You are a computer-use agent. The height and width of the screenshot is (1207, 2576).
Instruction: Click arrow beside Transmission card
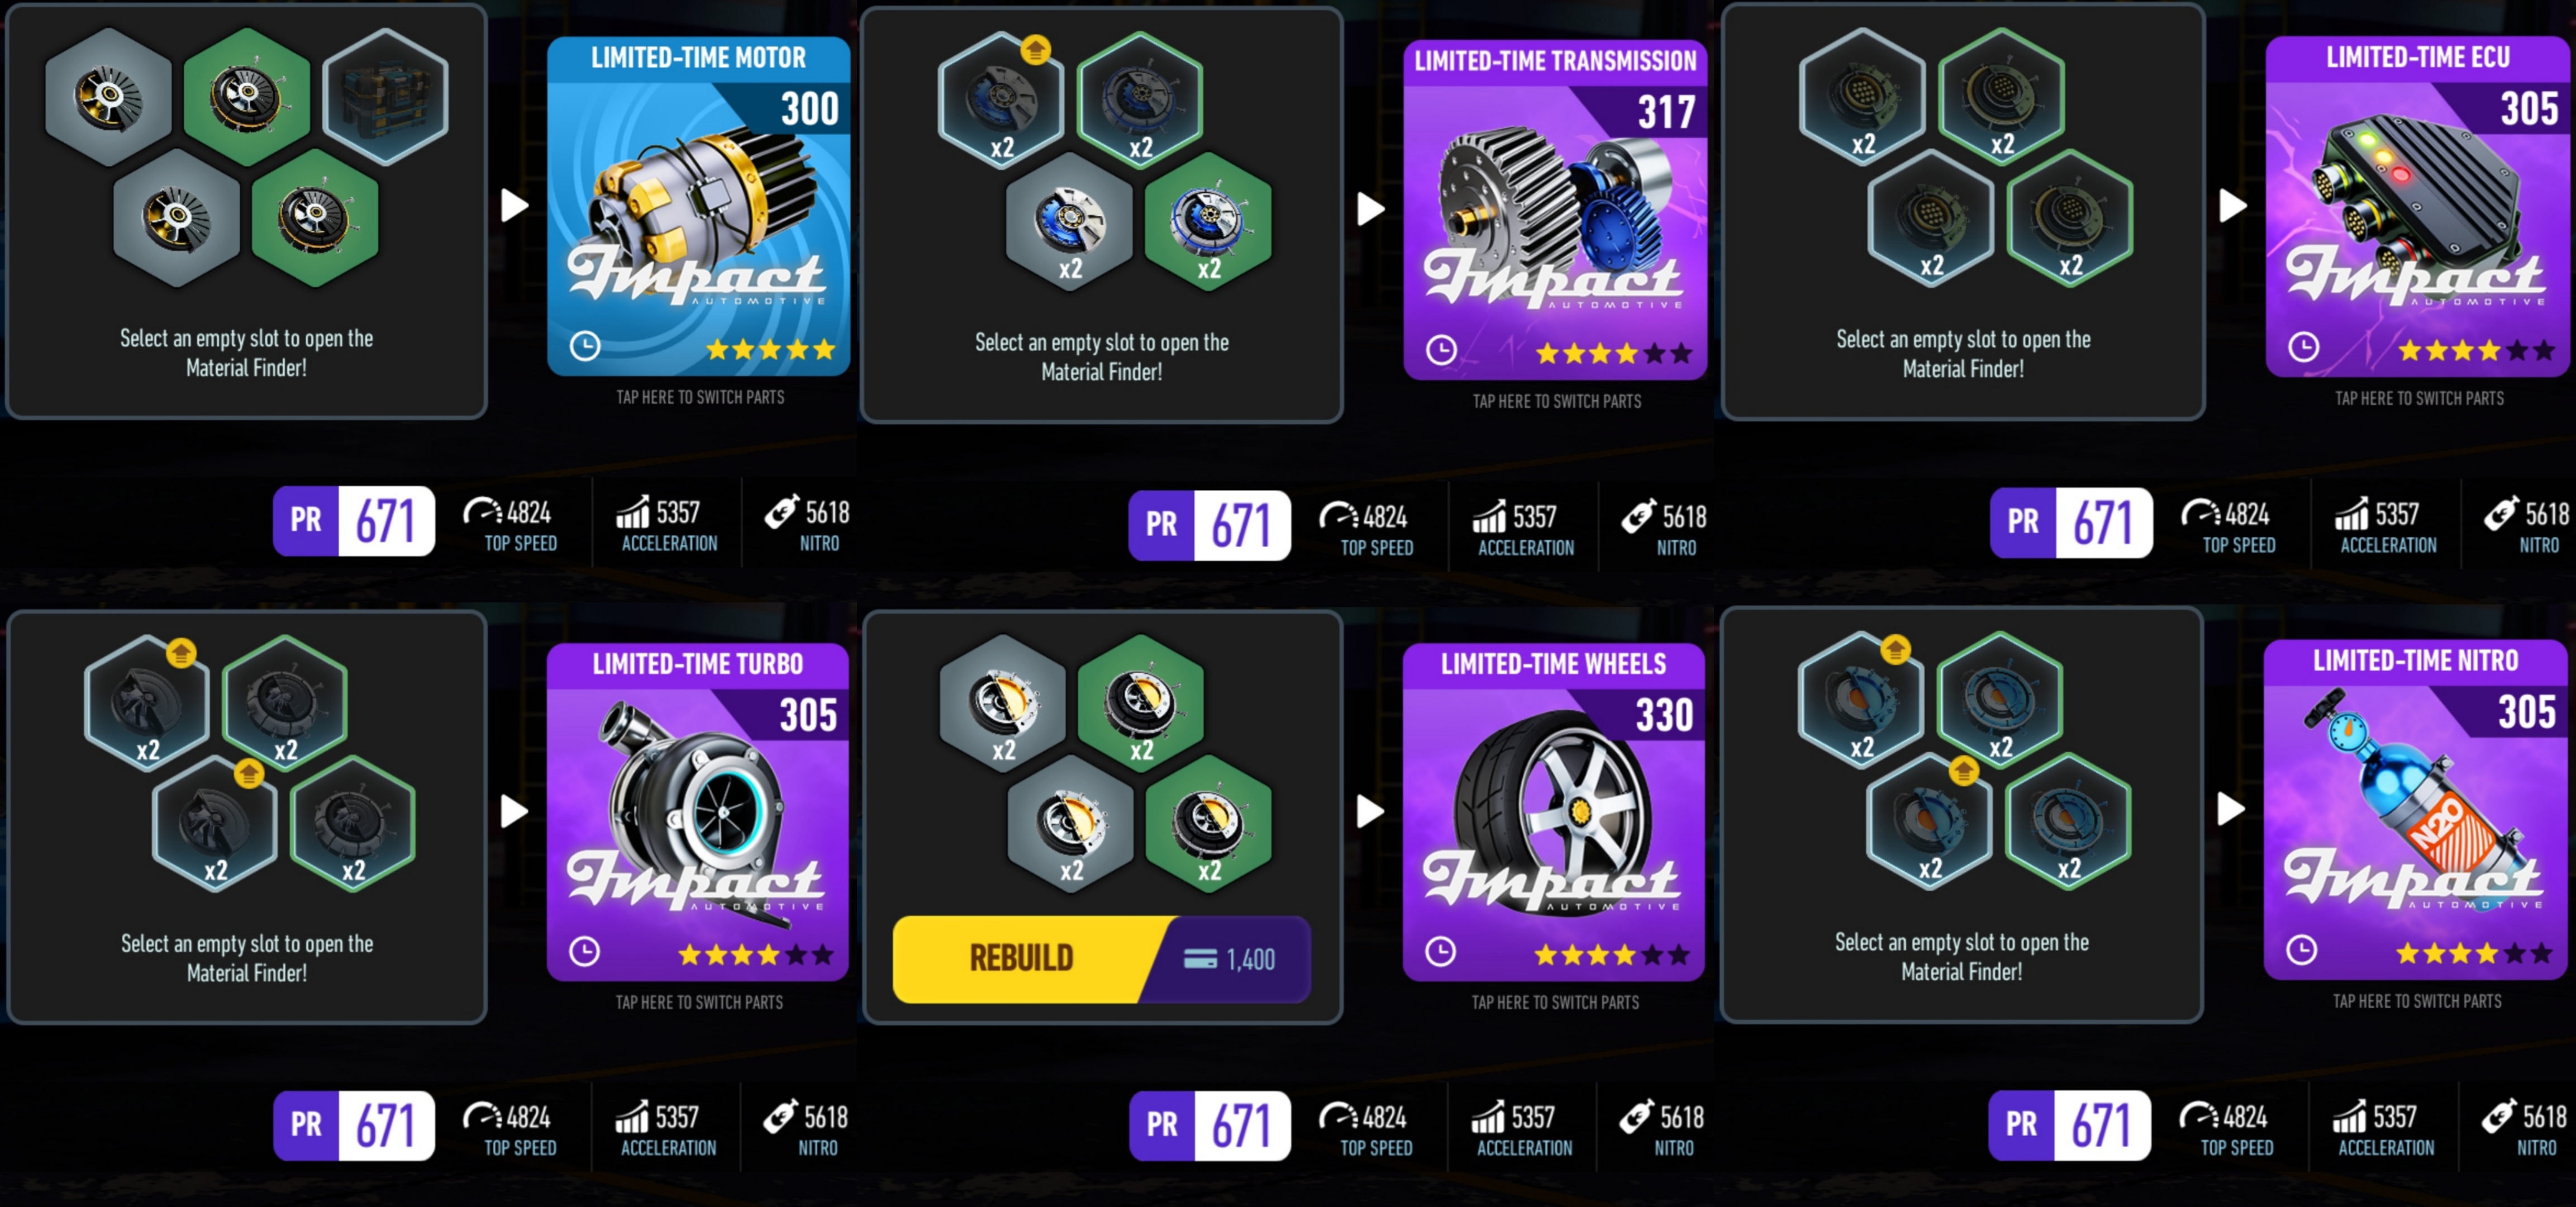1370,209
